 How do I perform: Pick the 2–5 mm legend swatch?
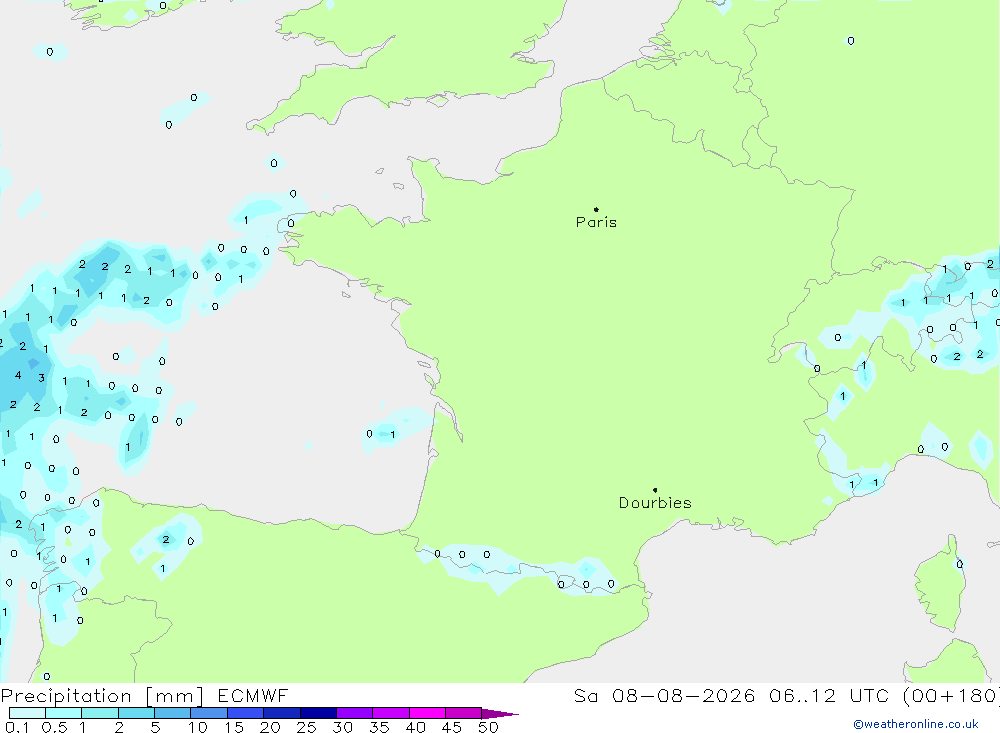point(136,713)
